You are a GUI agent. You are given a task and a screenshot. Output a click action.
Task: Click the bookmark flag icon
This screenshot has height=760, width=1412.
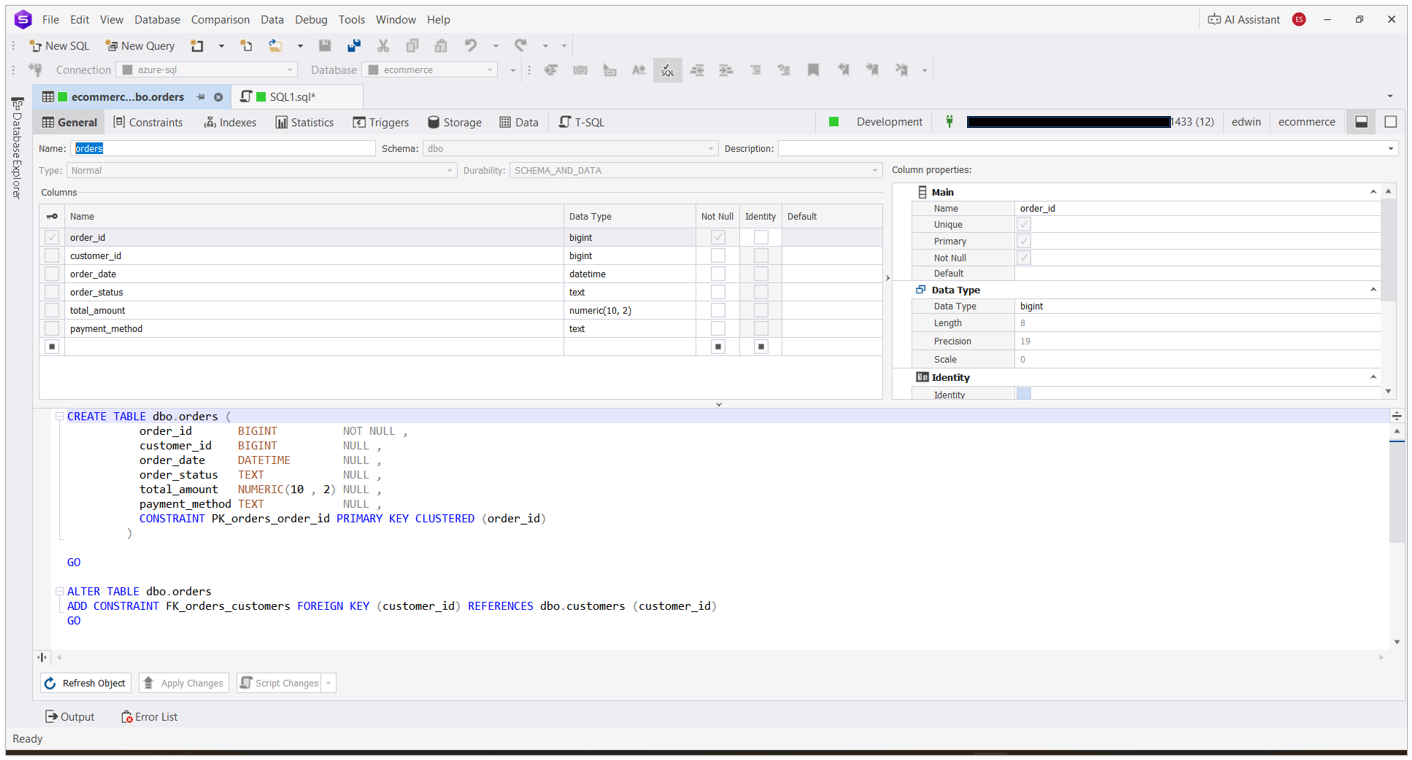click(813, 70)
